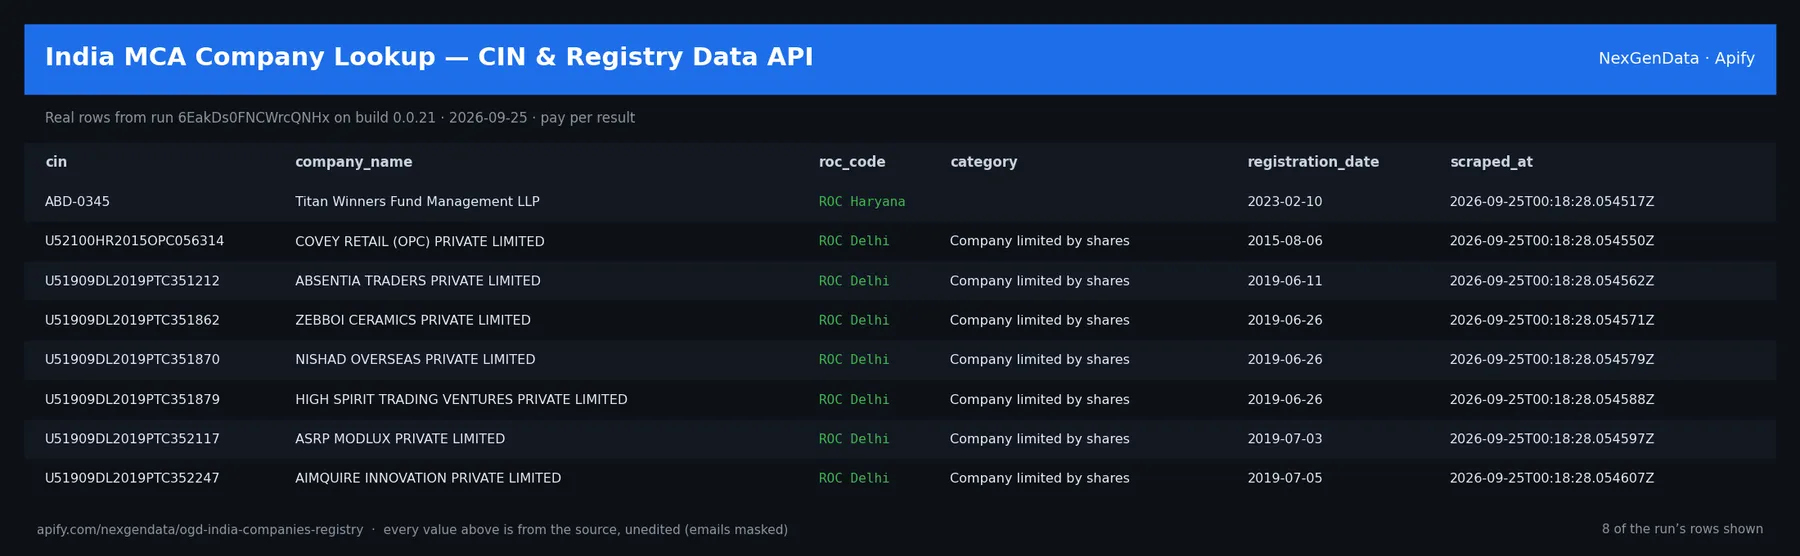Click timestamp ending 054562Z
The width and height of the screenshot is (1800, 556).
coord(1552,281)
